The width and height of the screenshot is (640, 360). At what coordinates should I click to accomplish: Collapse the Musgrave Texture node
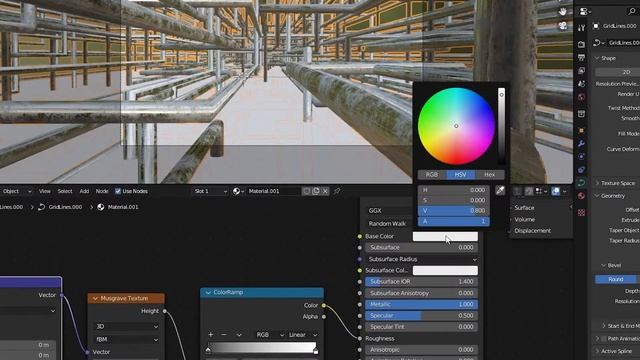(95, 298)
